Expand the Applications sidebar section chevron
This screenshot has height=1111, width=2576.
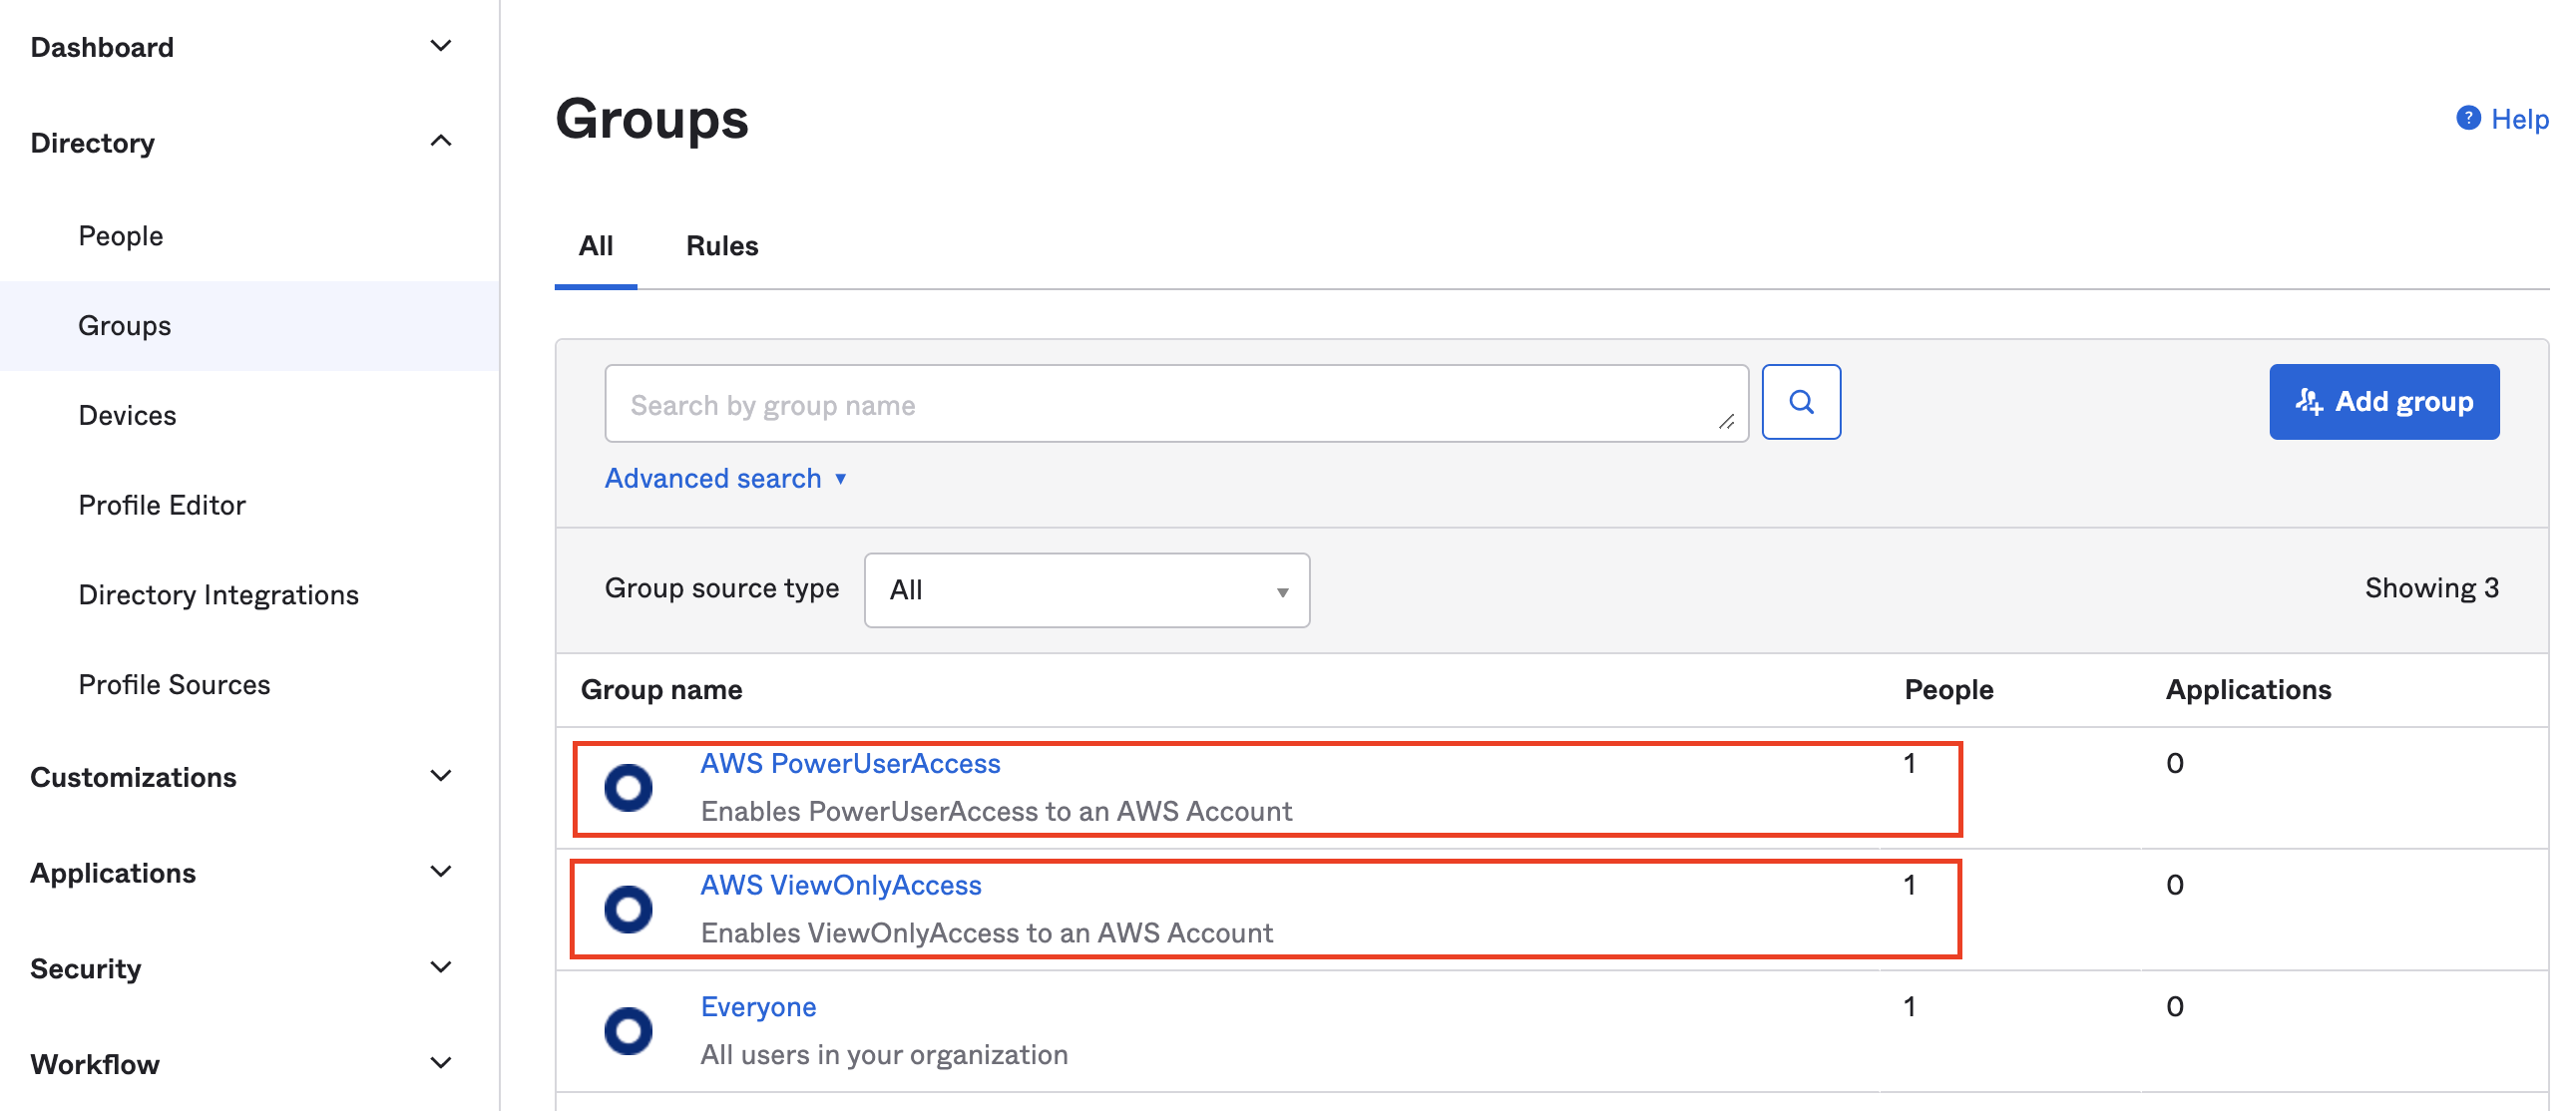click(441, 872)
